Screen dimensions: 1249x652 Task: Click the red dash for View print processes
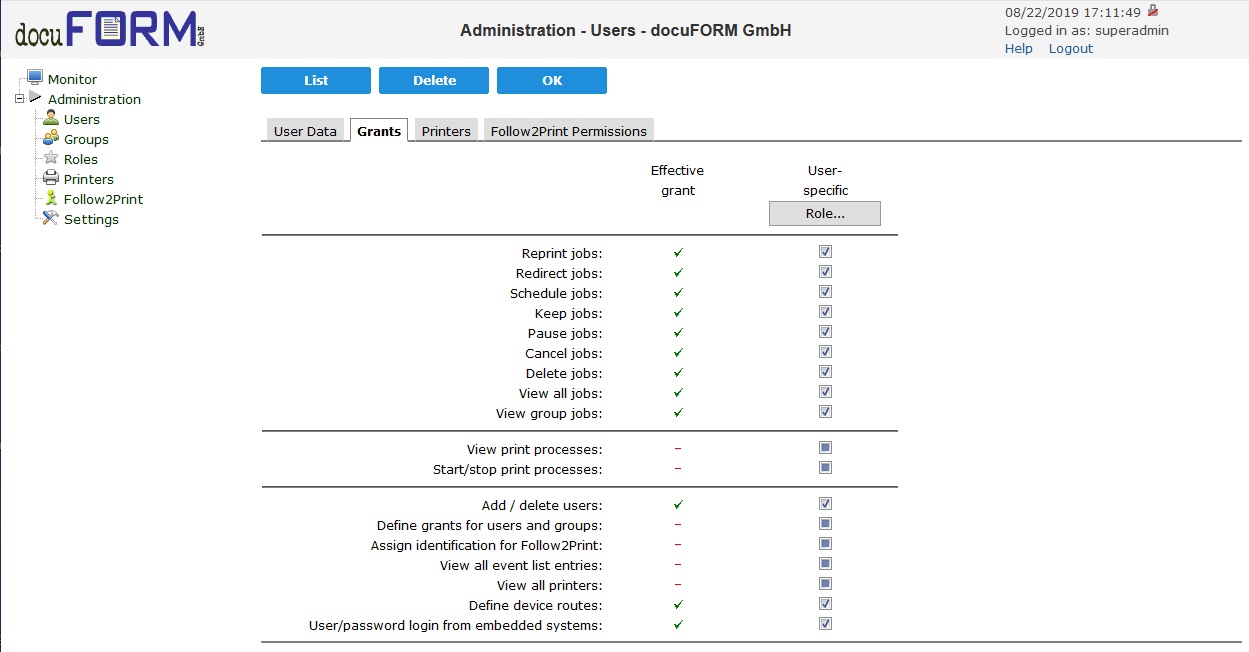click(x=678, y=449)
